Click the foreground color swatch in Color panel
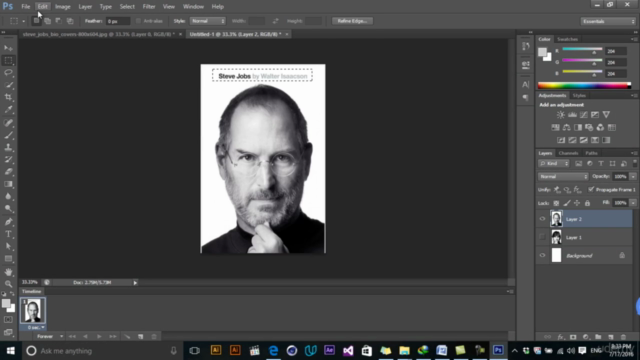640x360 pixels. click(542, 52)
